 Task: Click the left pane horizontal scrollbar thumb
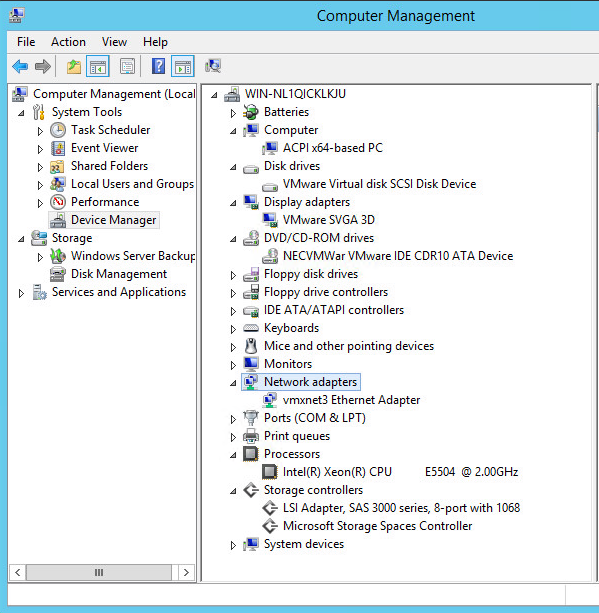click(x=99, y=572)
